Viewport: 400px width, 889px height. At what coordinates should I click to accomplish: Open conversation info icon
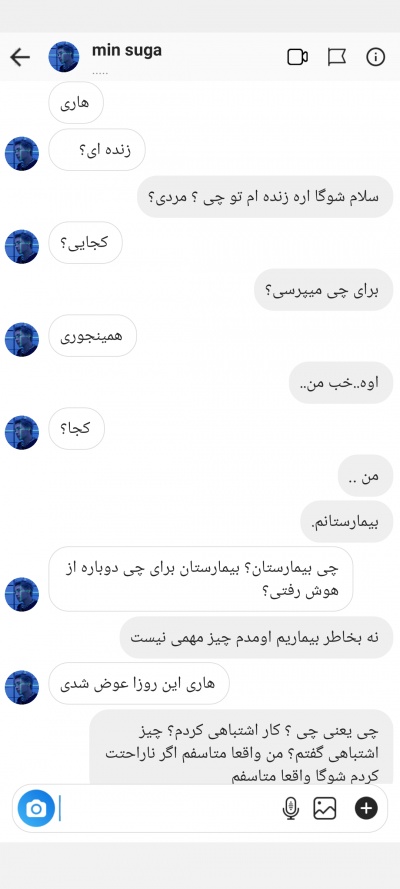point(376,57)
